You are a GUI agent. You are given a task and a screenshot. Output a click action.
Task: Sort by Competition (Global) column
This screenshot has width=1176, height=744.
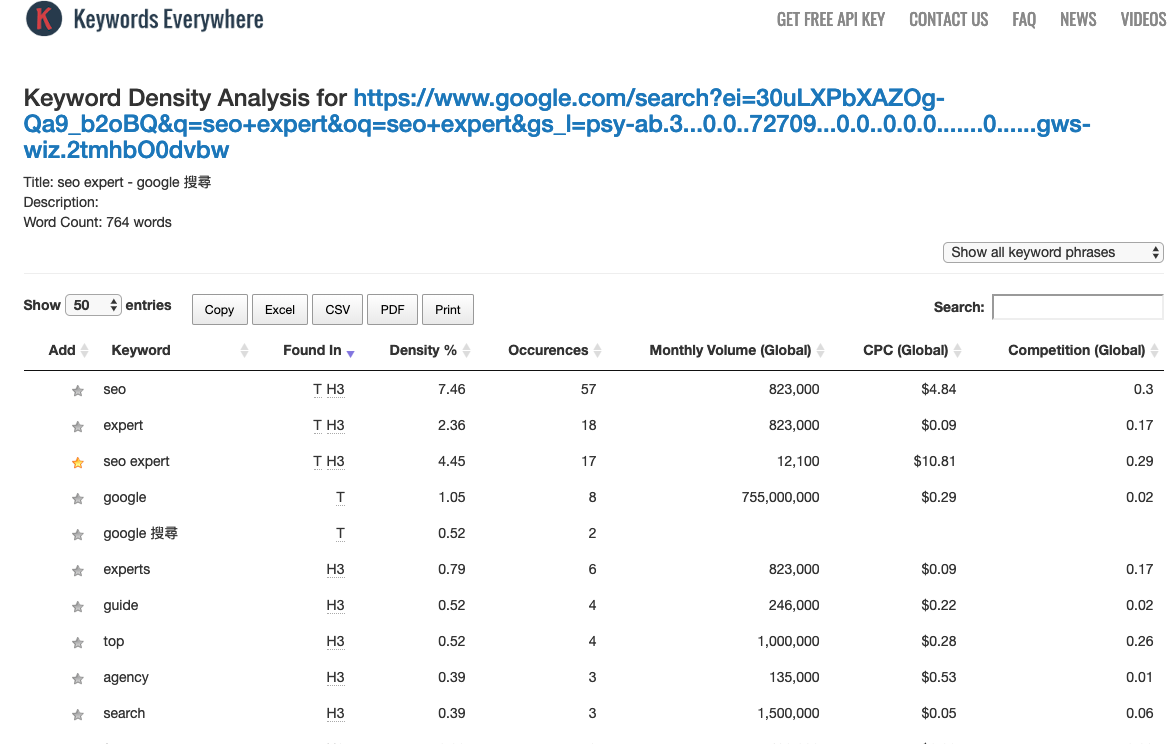(x=1083, y=350)
